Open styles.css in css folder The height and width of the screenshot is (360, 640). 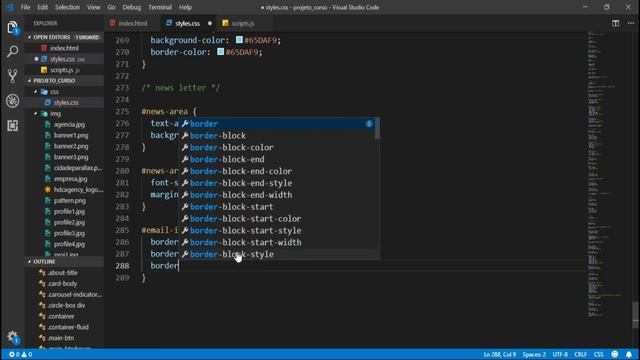(64, 102)
